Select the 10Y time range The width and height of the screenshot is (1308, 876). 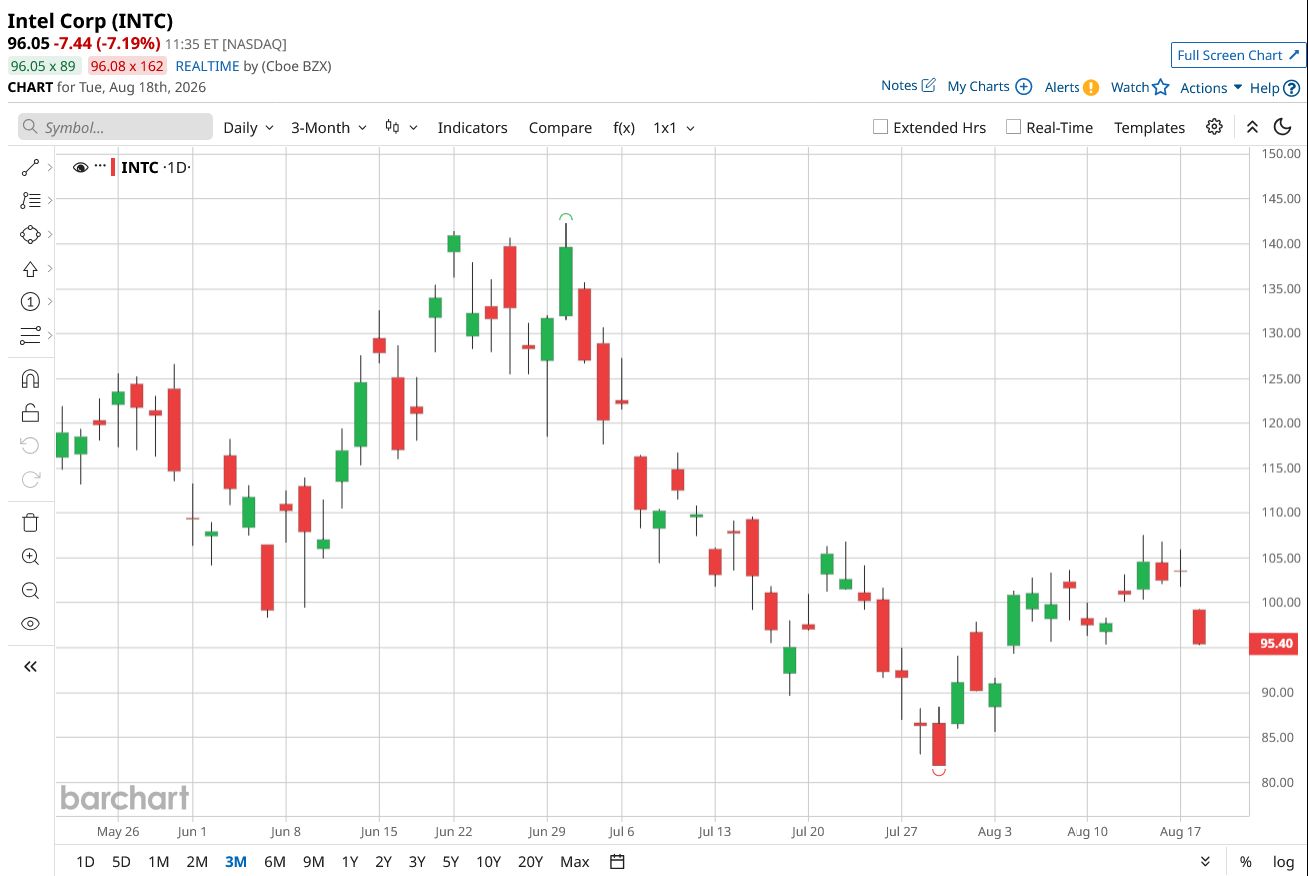coord(488,862)
